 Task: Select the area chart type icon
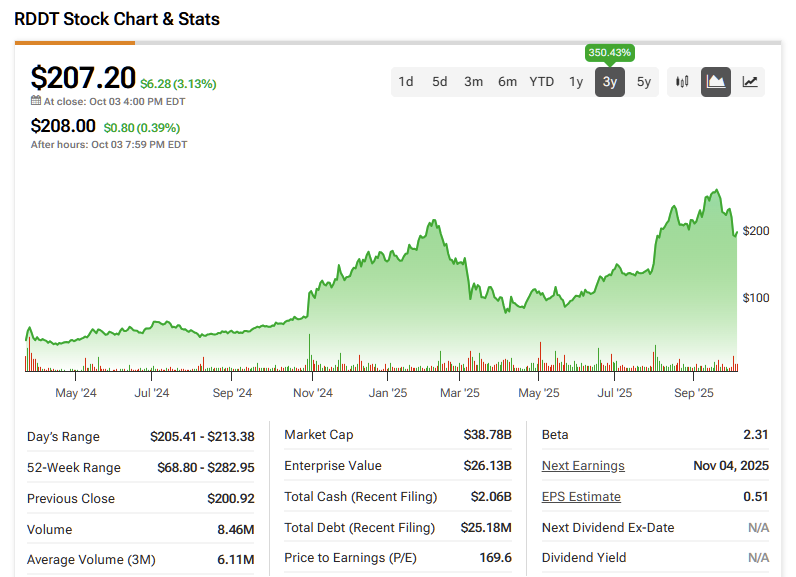[x=716, y=82]
